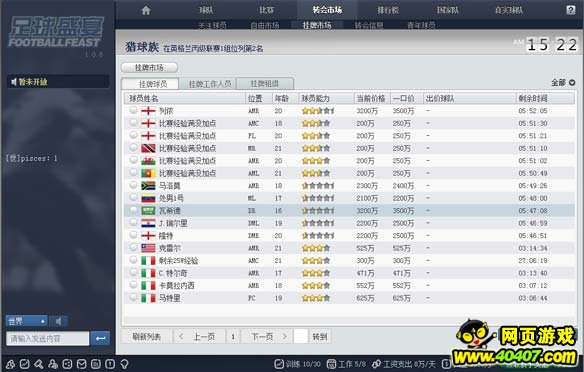Image resolution: width=584 pixels, height=372 pixels.
Task: Expand the 全部 filter dropdown
Action: point(563,83)
